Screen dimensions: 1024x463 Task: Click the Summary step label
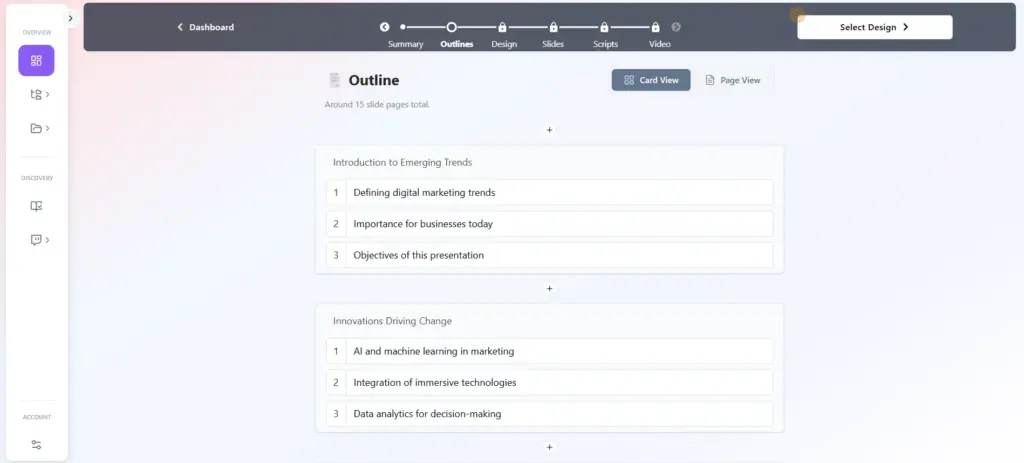405,44
